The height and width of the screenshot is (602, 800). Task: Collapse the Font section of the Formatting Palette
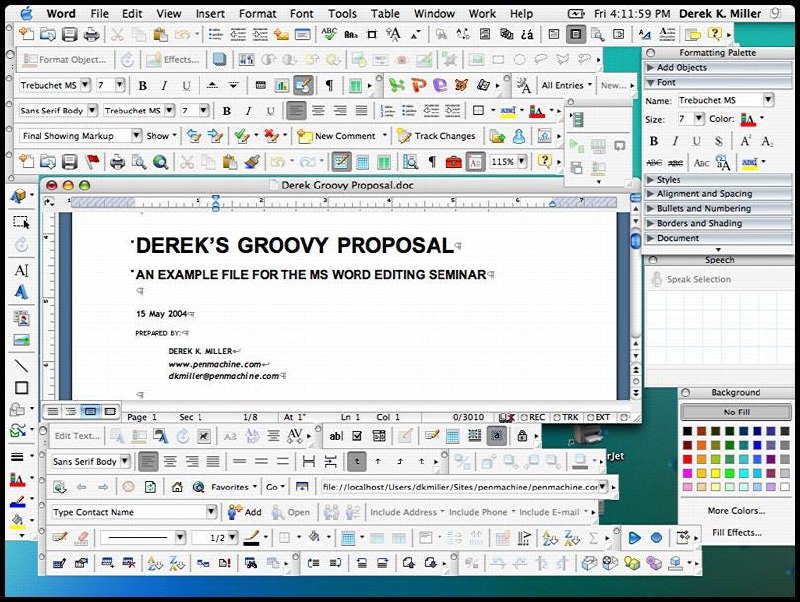pyautogui.click(x=653, y=83)
